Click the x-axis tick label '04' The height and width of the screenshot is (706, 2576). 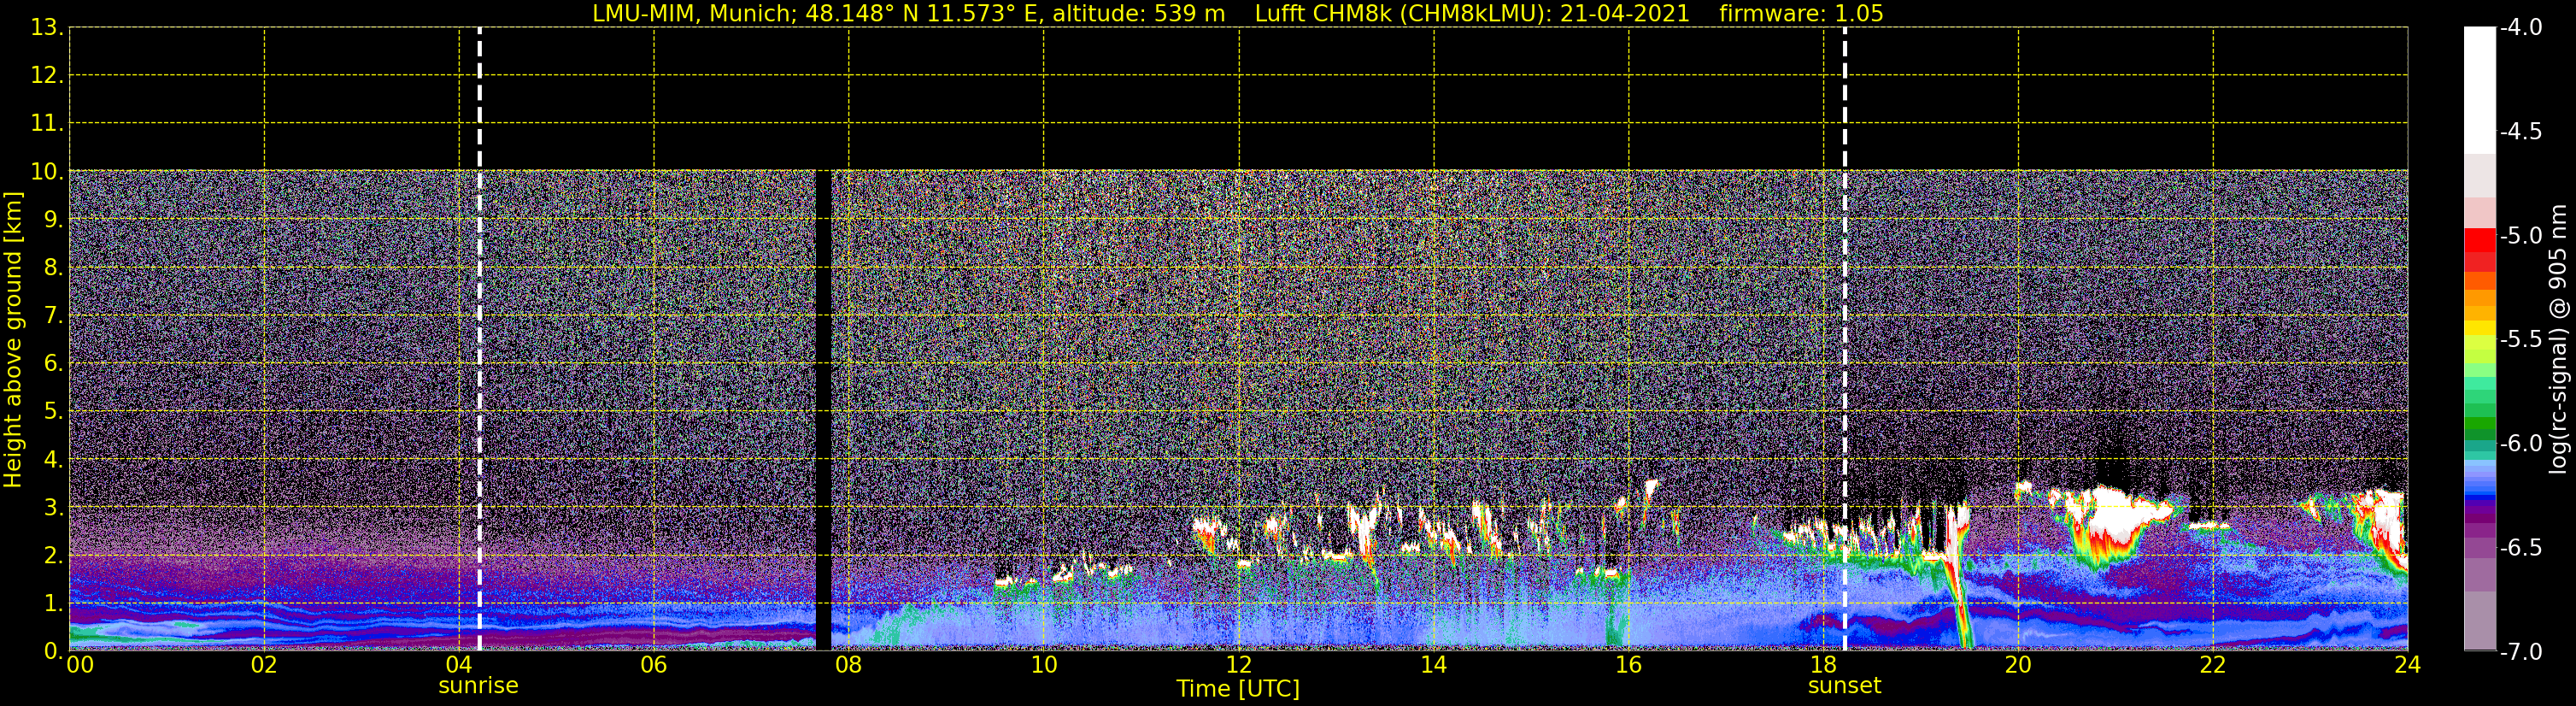458,665
